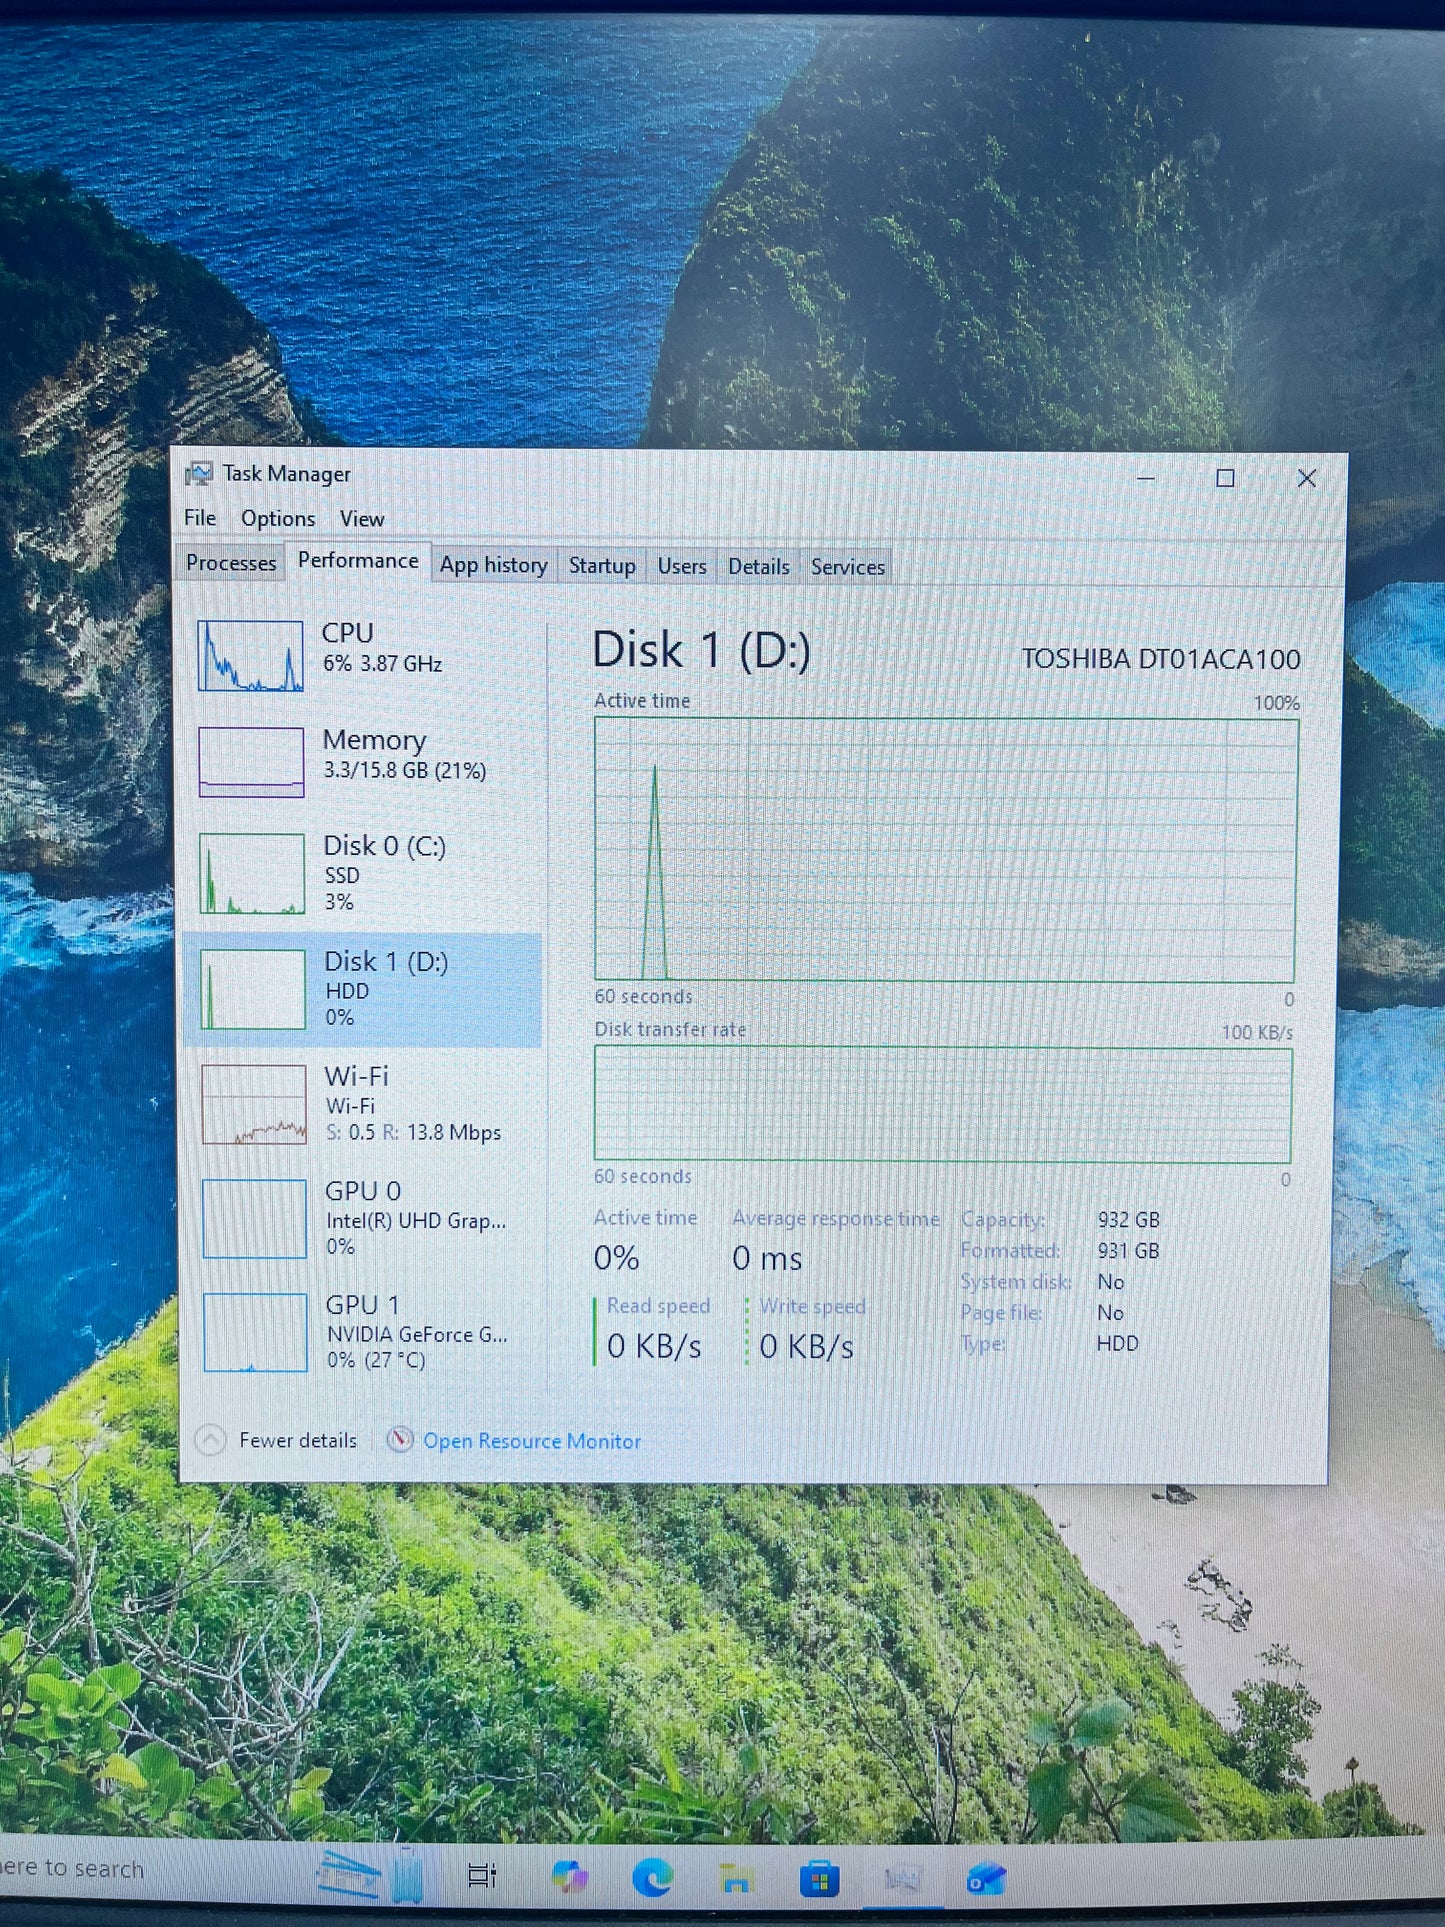This screenshot has width=1445, height=1927.
Task: Switch to the Details tab
Action: tap(759, 567)
